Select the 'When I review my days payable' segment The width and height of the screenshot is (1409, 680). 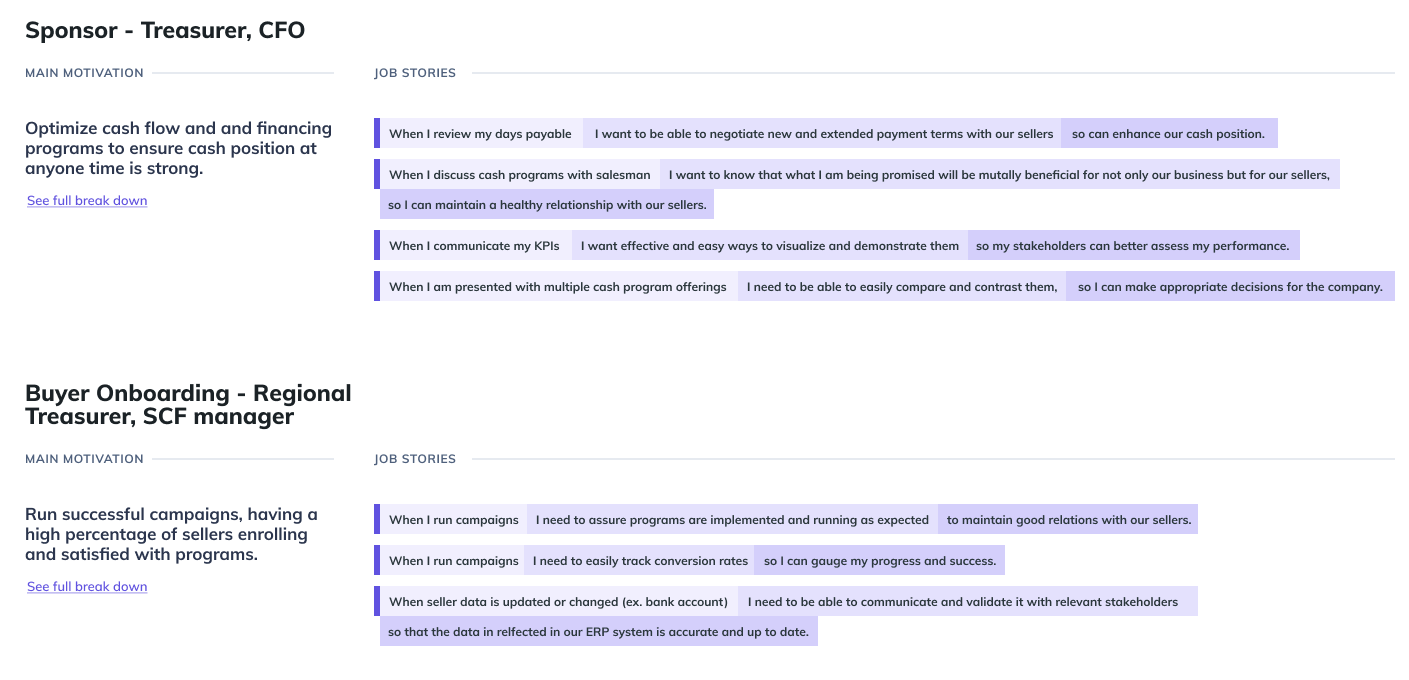(480, 134)
